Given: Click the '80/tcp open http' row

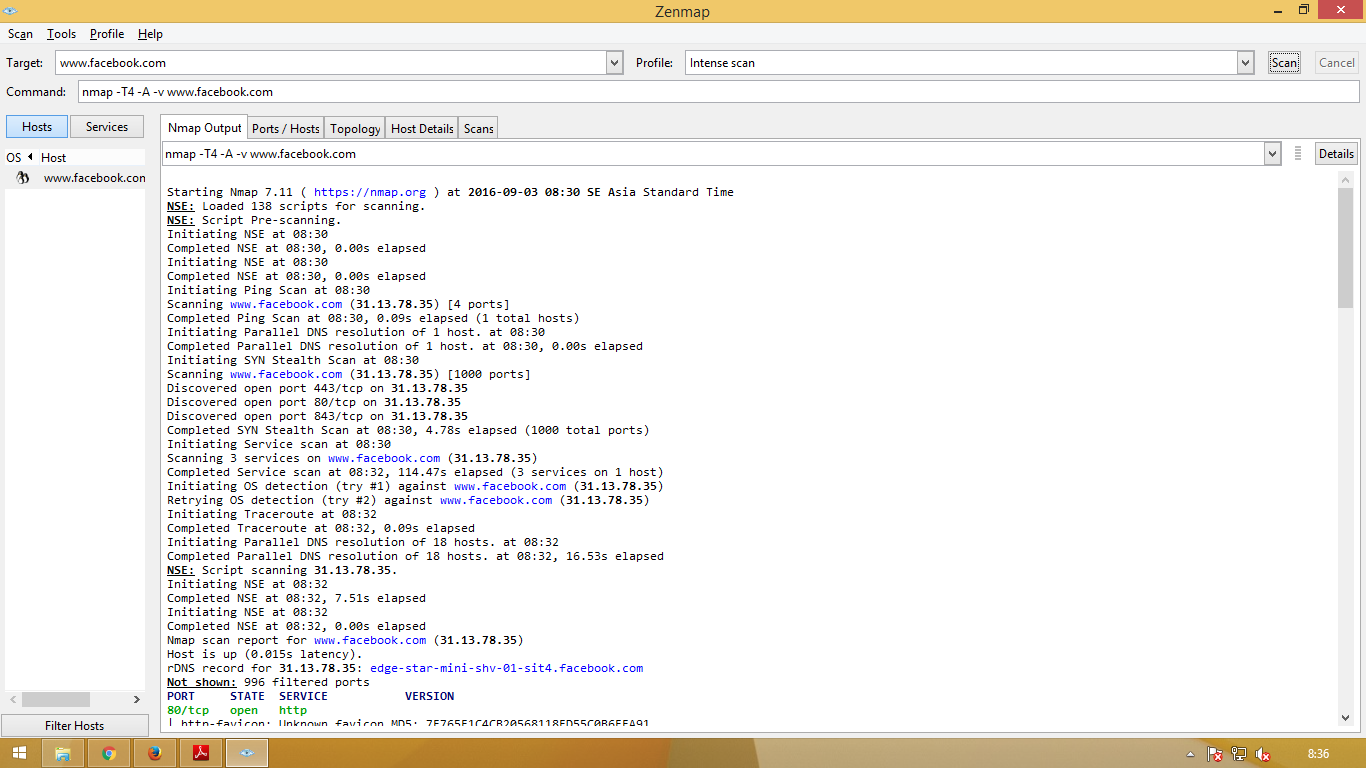Looking at the screenshot, I should [237, 710].
